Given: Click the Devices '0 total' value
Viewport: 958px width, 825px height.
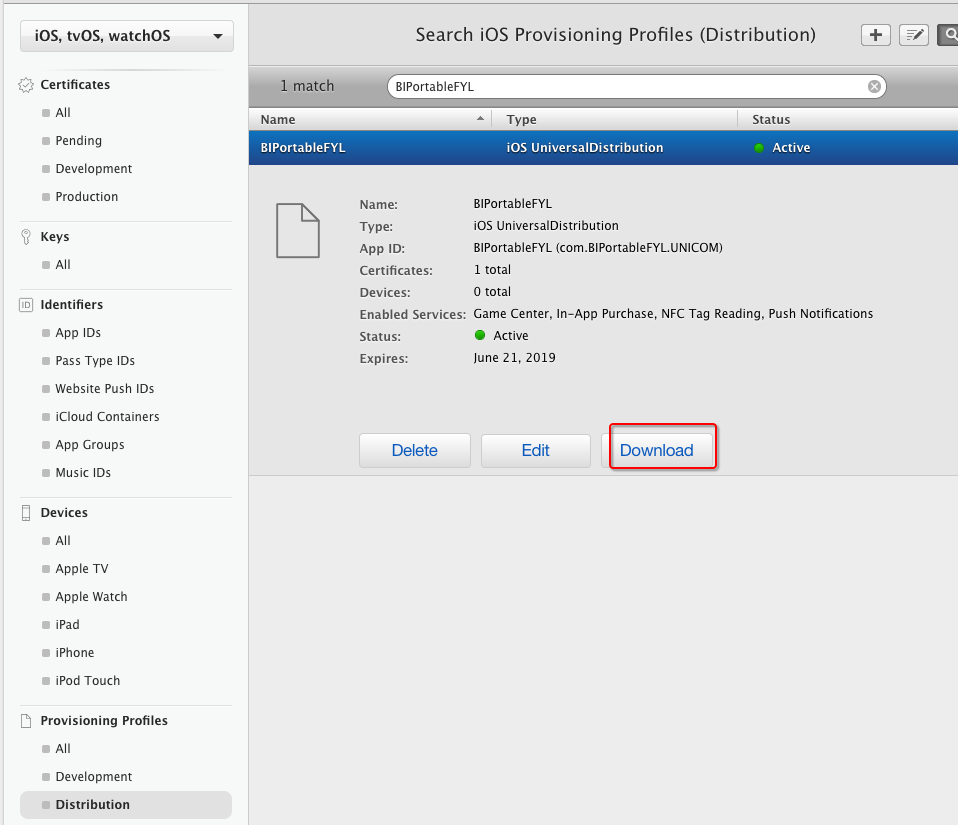Looking at the screenshot, I should coord(492,292).
